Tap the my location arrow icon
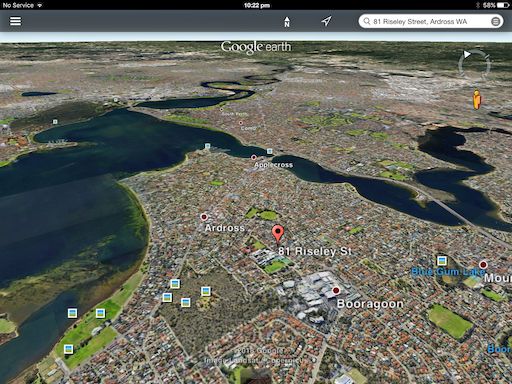 (326, 21)
